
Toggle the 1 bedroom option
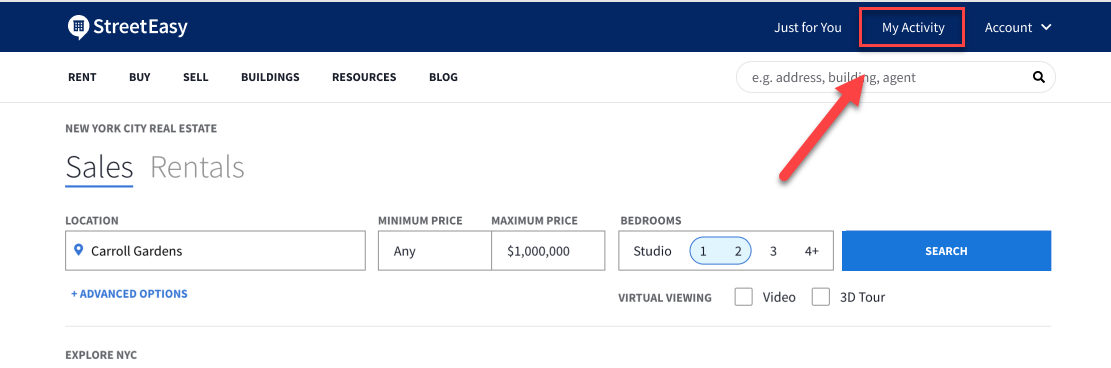703,251
